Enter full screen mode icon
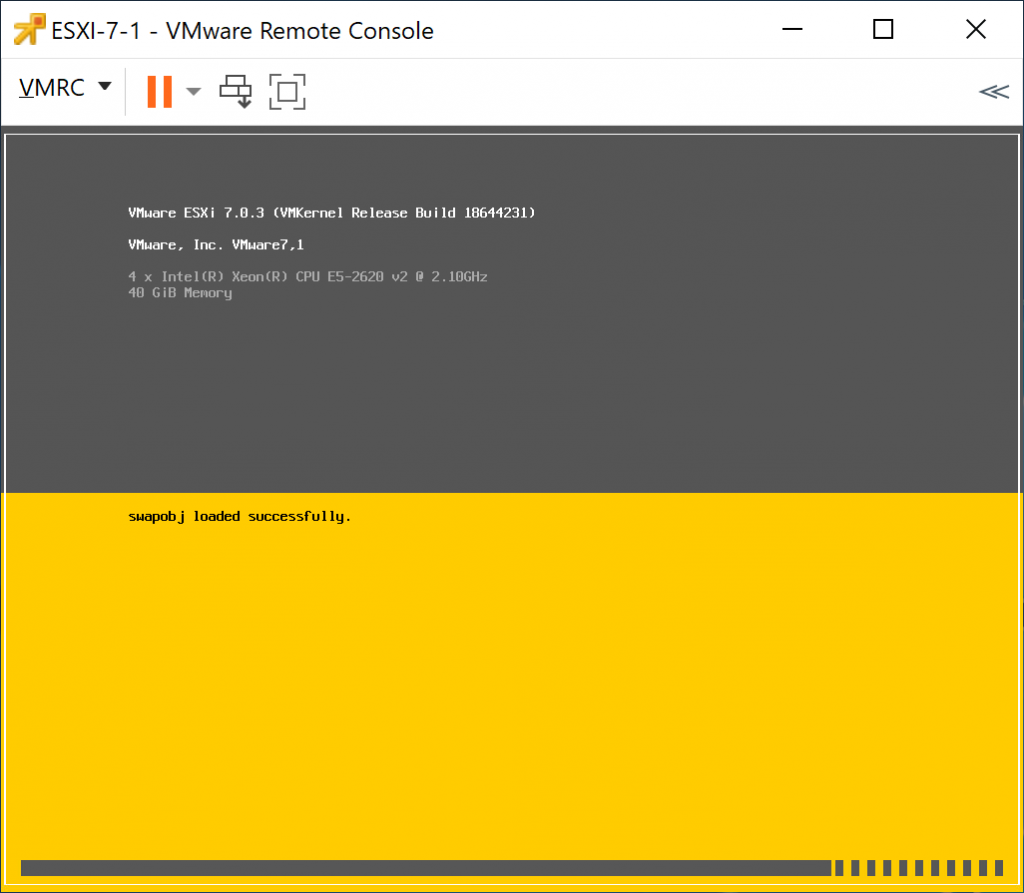 click(287, 91)
